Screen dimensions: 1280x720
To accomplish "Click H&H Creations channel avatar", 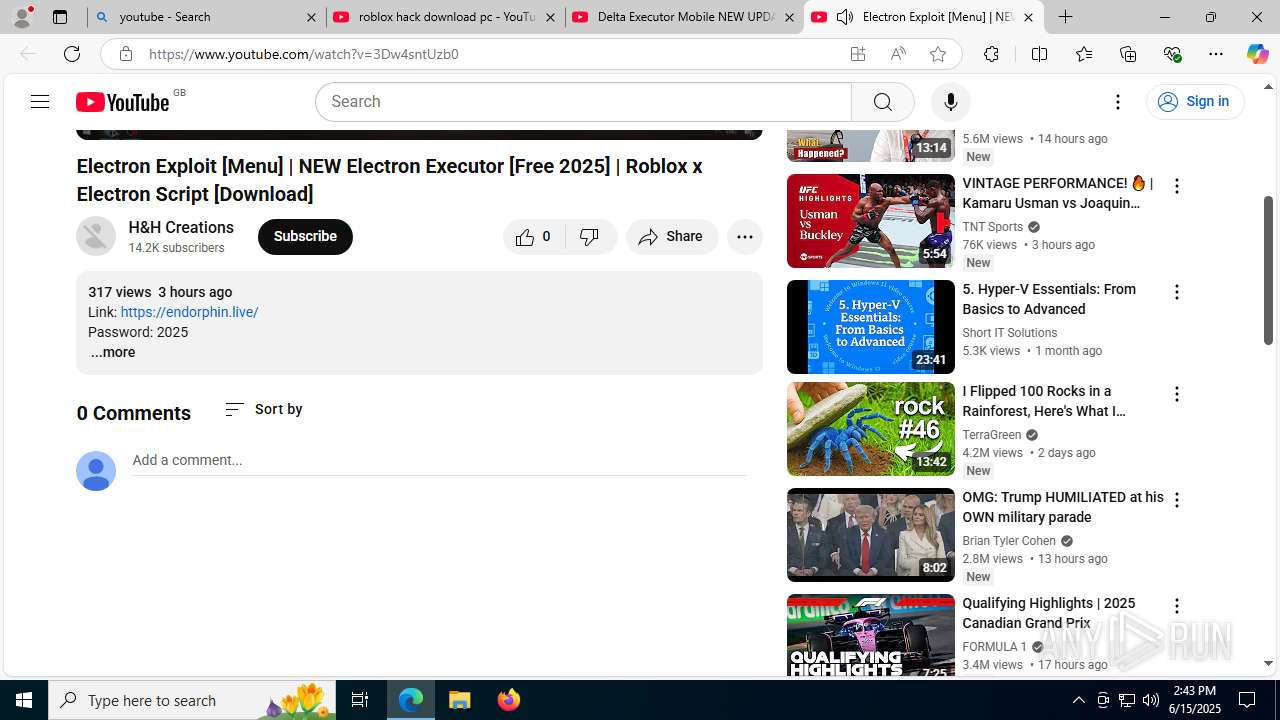I will pos(96,236).
